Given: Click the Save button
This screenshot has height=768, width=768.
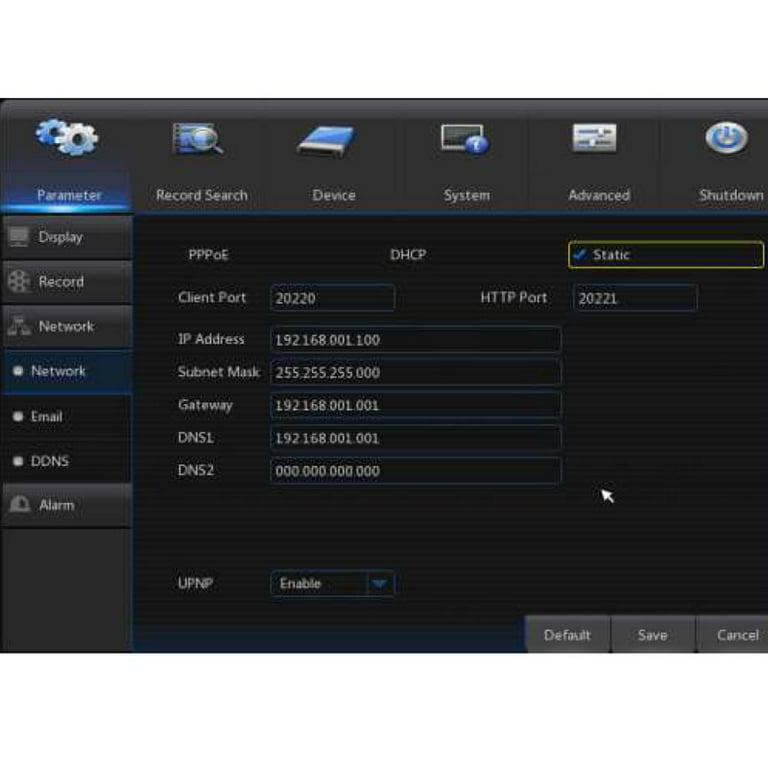Looking at the screenshot, I should (652, 635).
